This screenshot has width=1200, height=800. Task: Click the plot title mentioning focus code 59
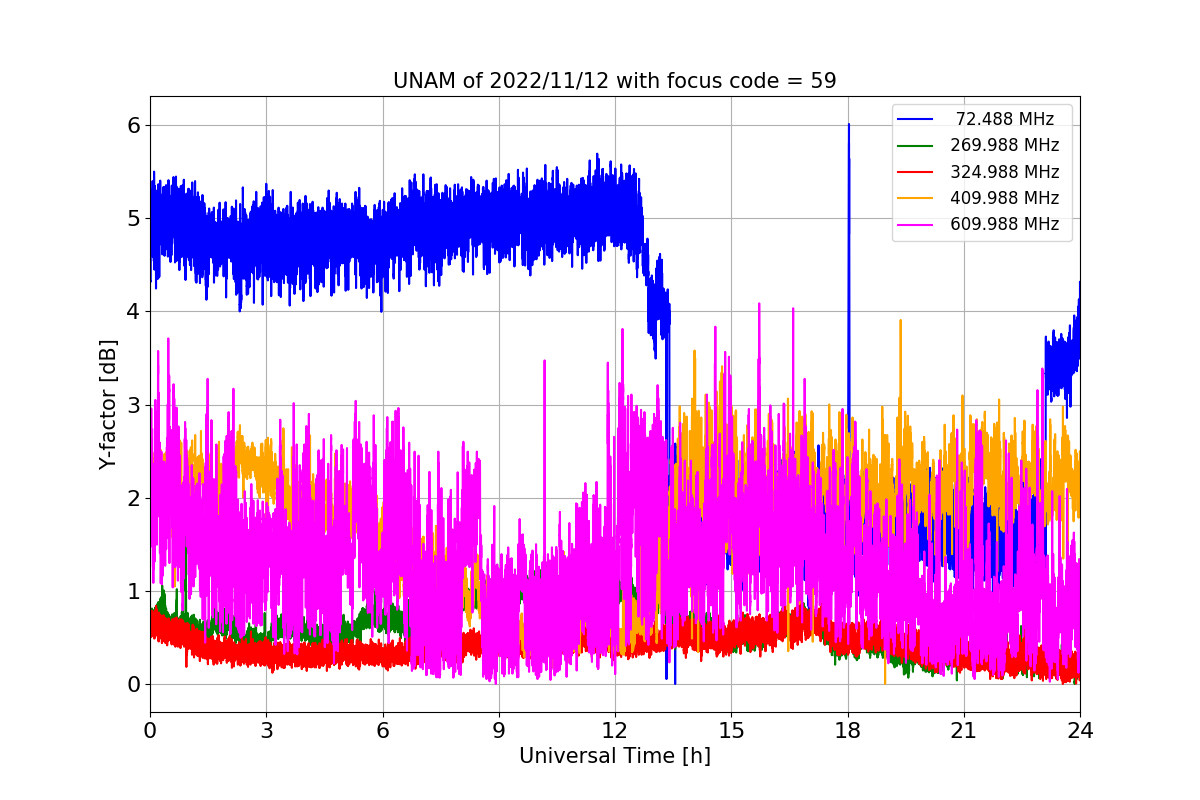(615, 81)
